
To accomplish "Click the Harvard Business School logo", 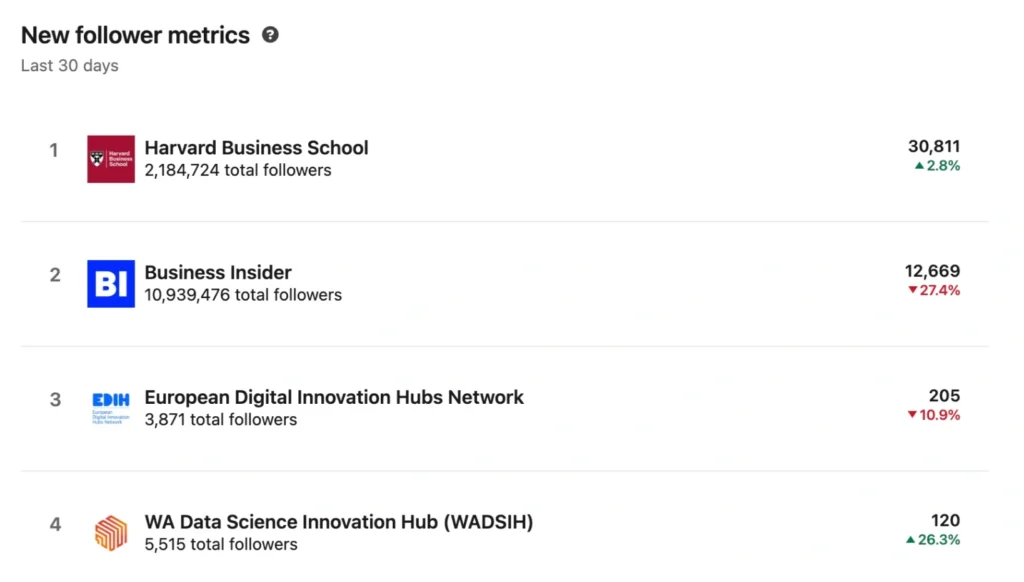I will click(110, 159).
